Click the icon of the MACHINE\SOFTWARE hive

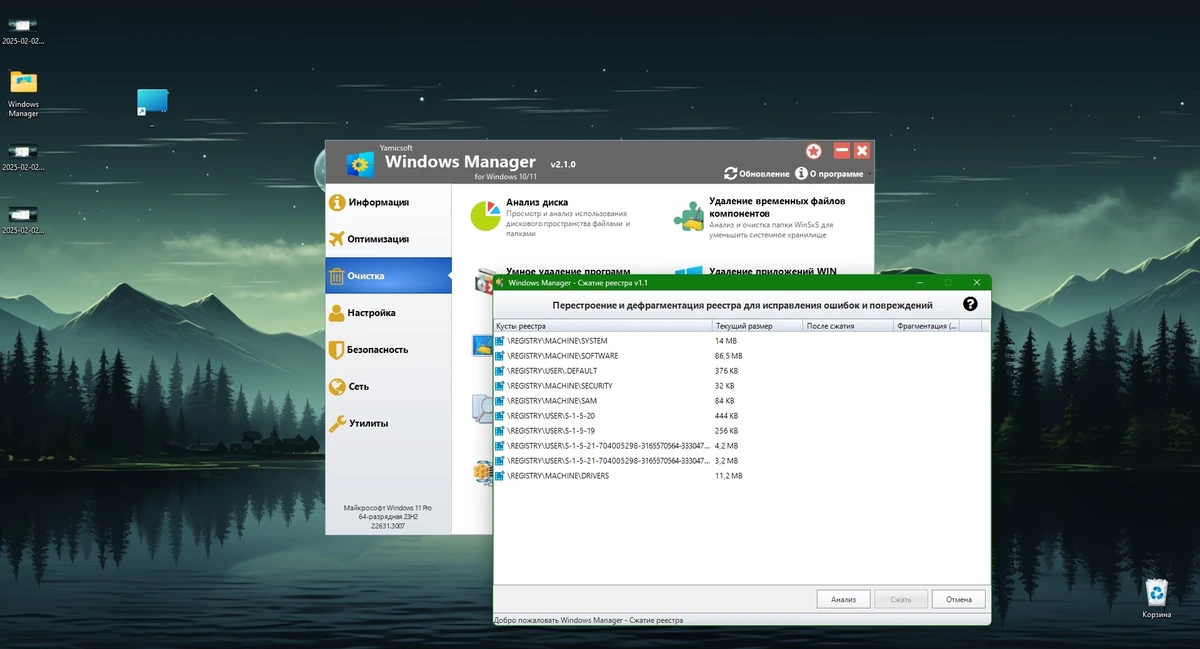(x=500, y=356)
